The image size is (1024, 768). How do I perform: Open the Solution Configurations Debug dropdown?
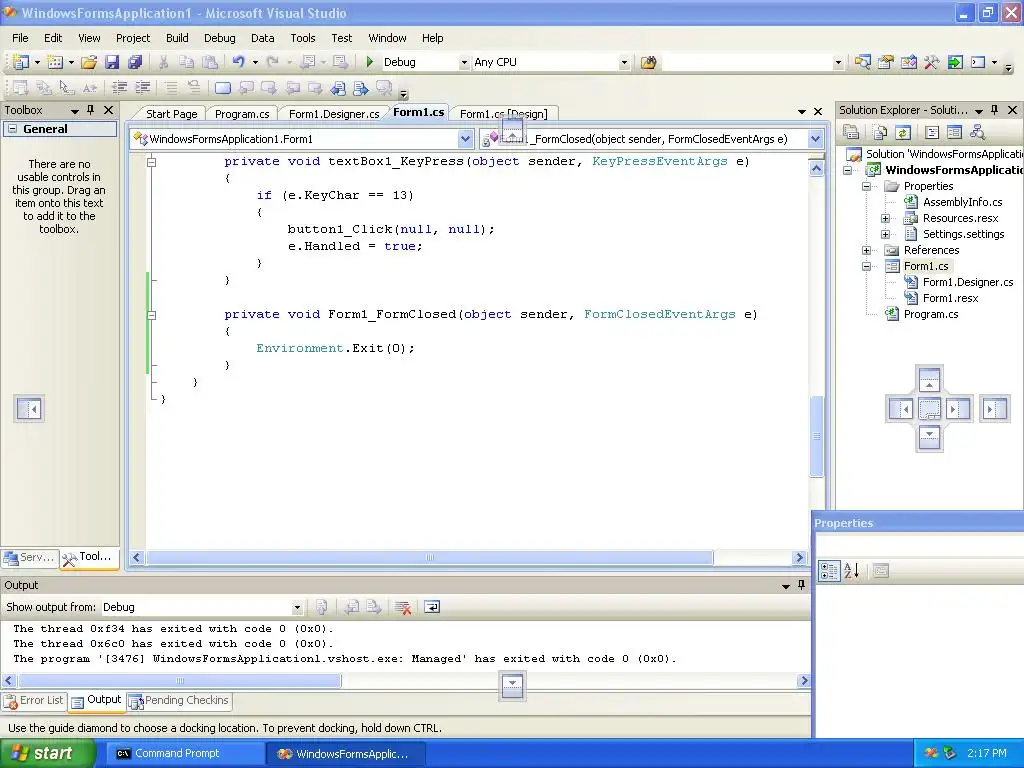click(x=464, y=63)
